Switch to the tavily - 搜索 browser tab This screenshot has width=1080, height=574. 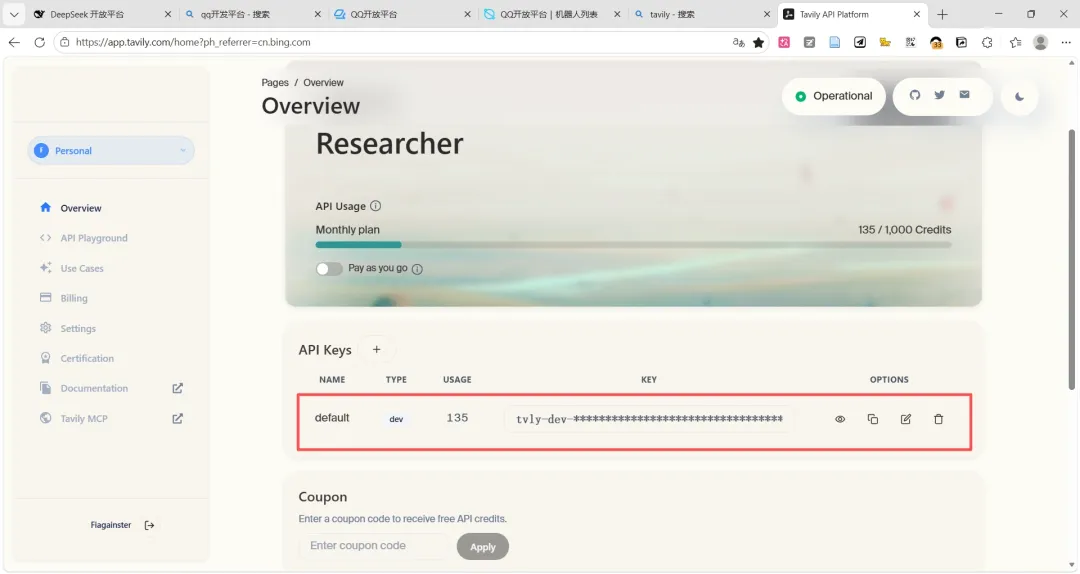click(701, 14)
